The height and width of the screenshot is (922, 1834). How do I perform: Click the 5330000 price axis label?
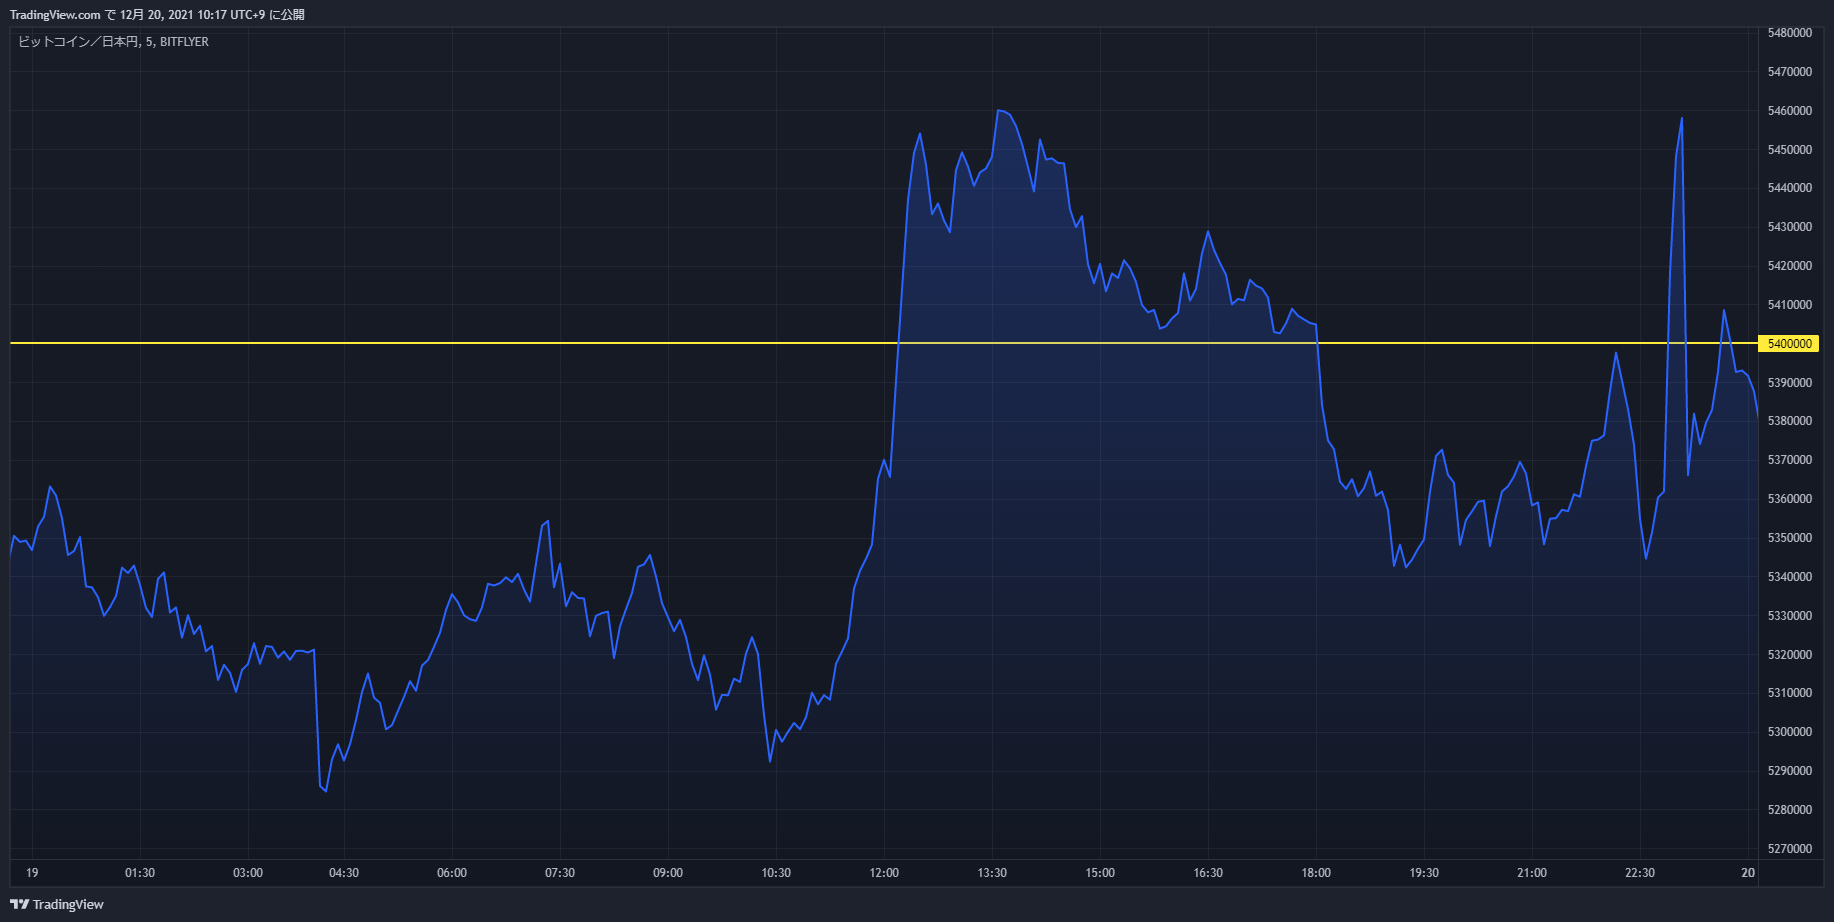coord(1790,616)
